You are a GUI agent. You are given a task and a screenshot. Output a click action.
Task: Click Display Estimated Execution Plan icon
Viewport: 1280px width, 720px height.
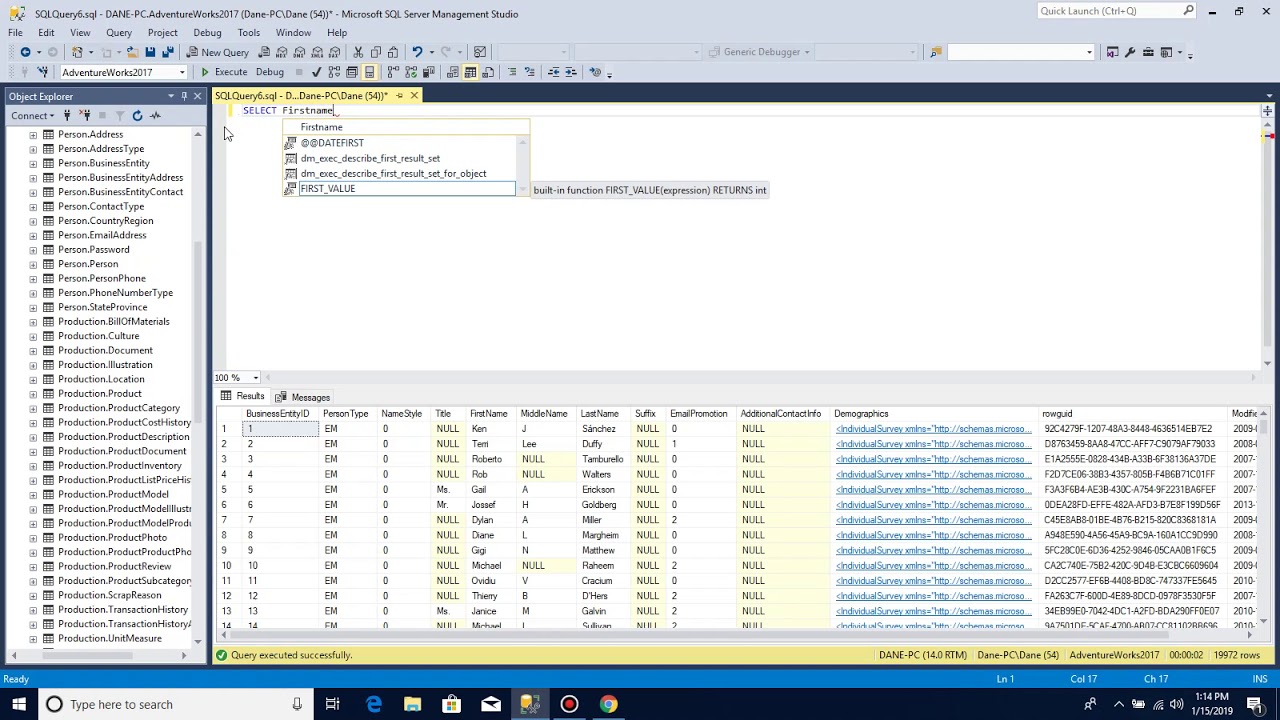pos(335,72)
